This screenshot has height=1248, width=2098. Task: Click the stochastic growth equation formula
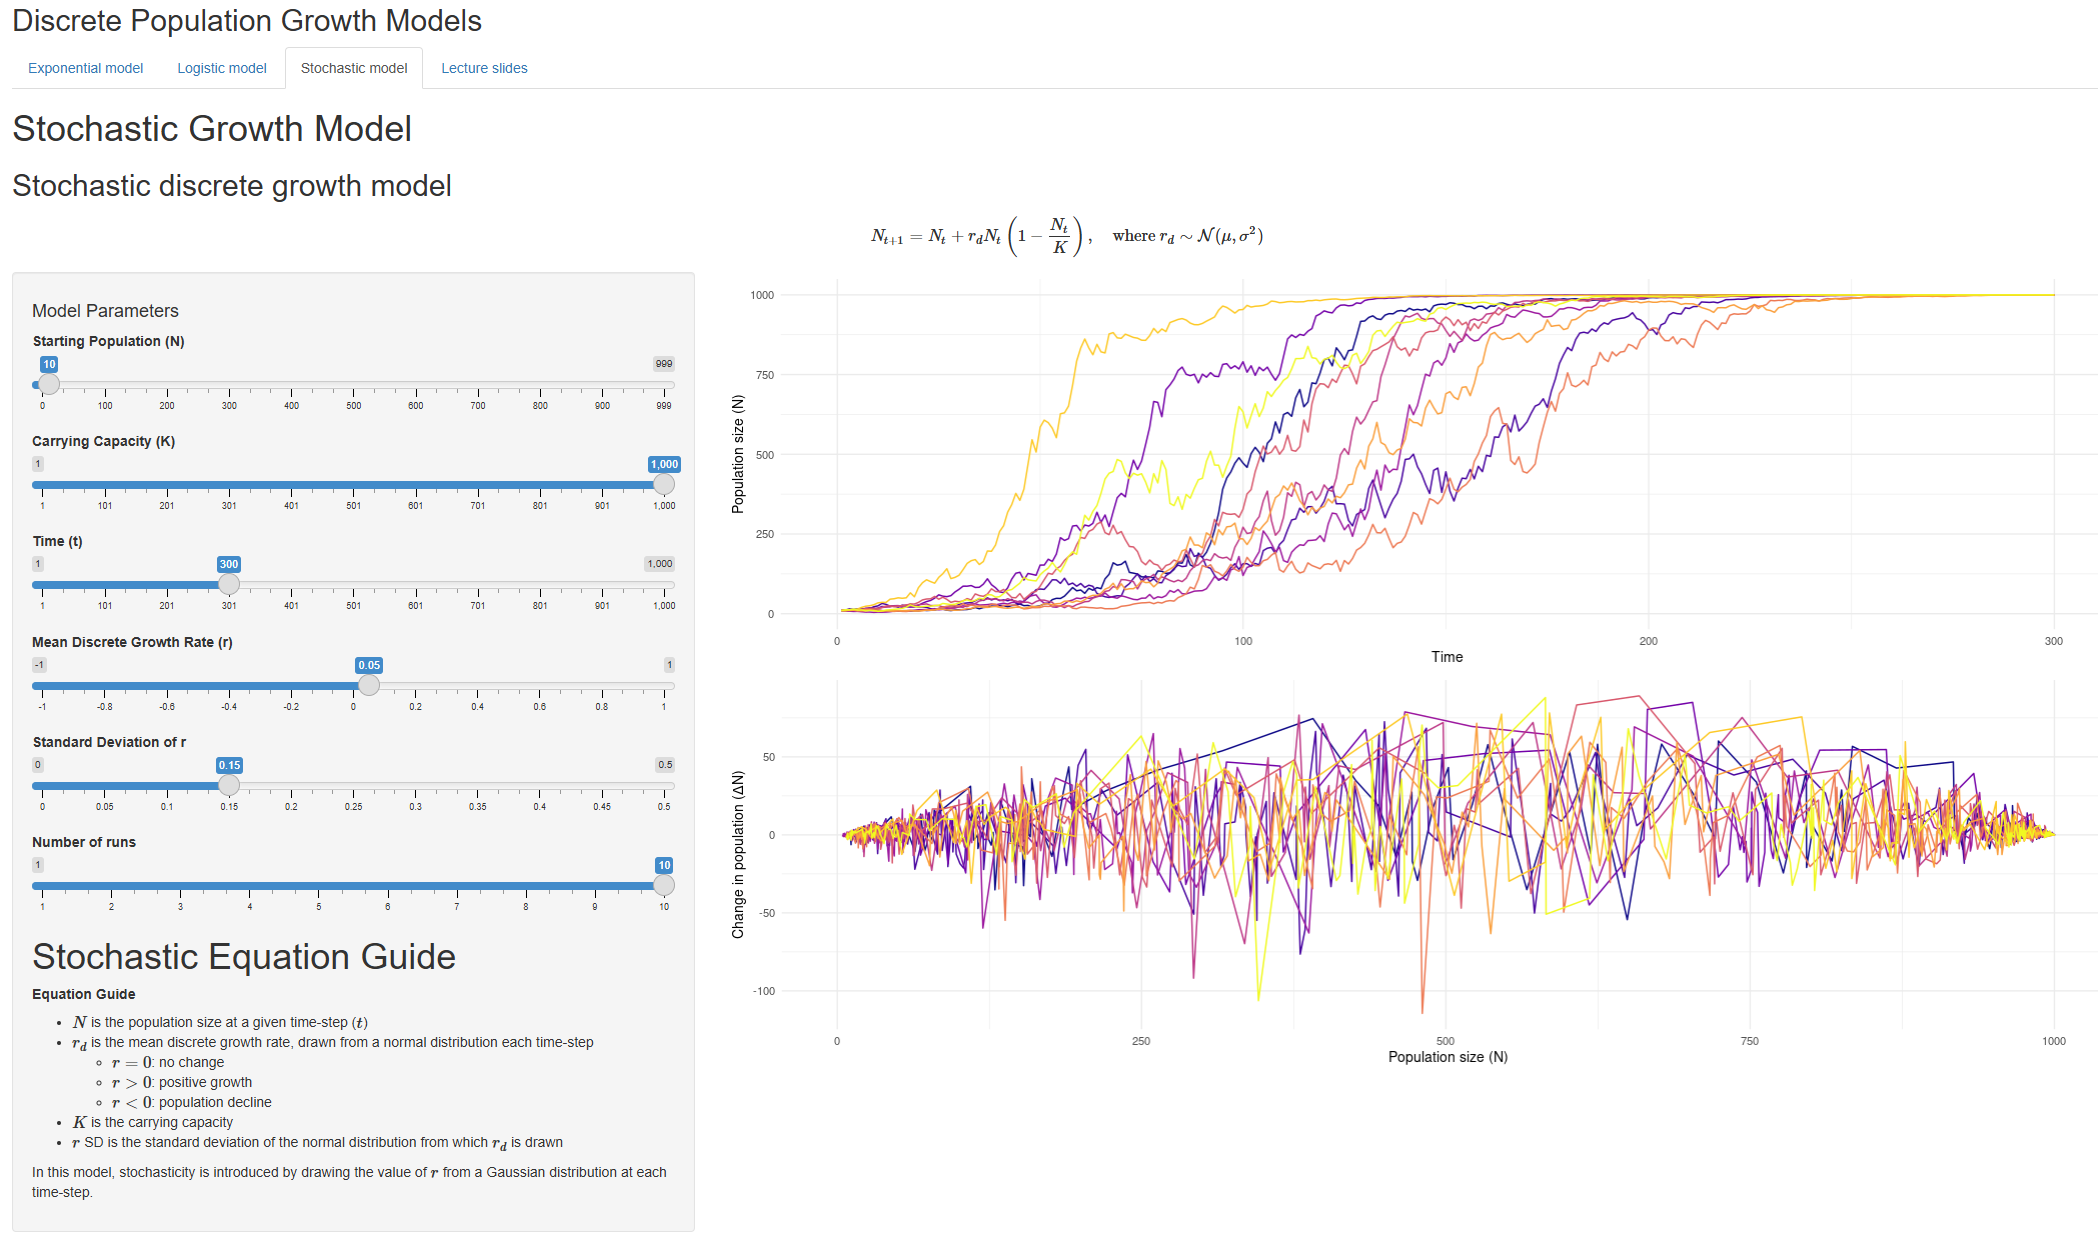(x=1066, y=236)
